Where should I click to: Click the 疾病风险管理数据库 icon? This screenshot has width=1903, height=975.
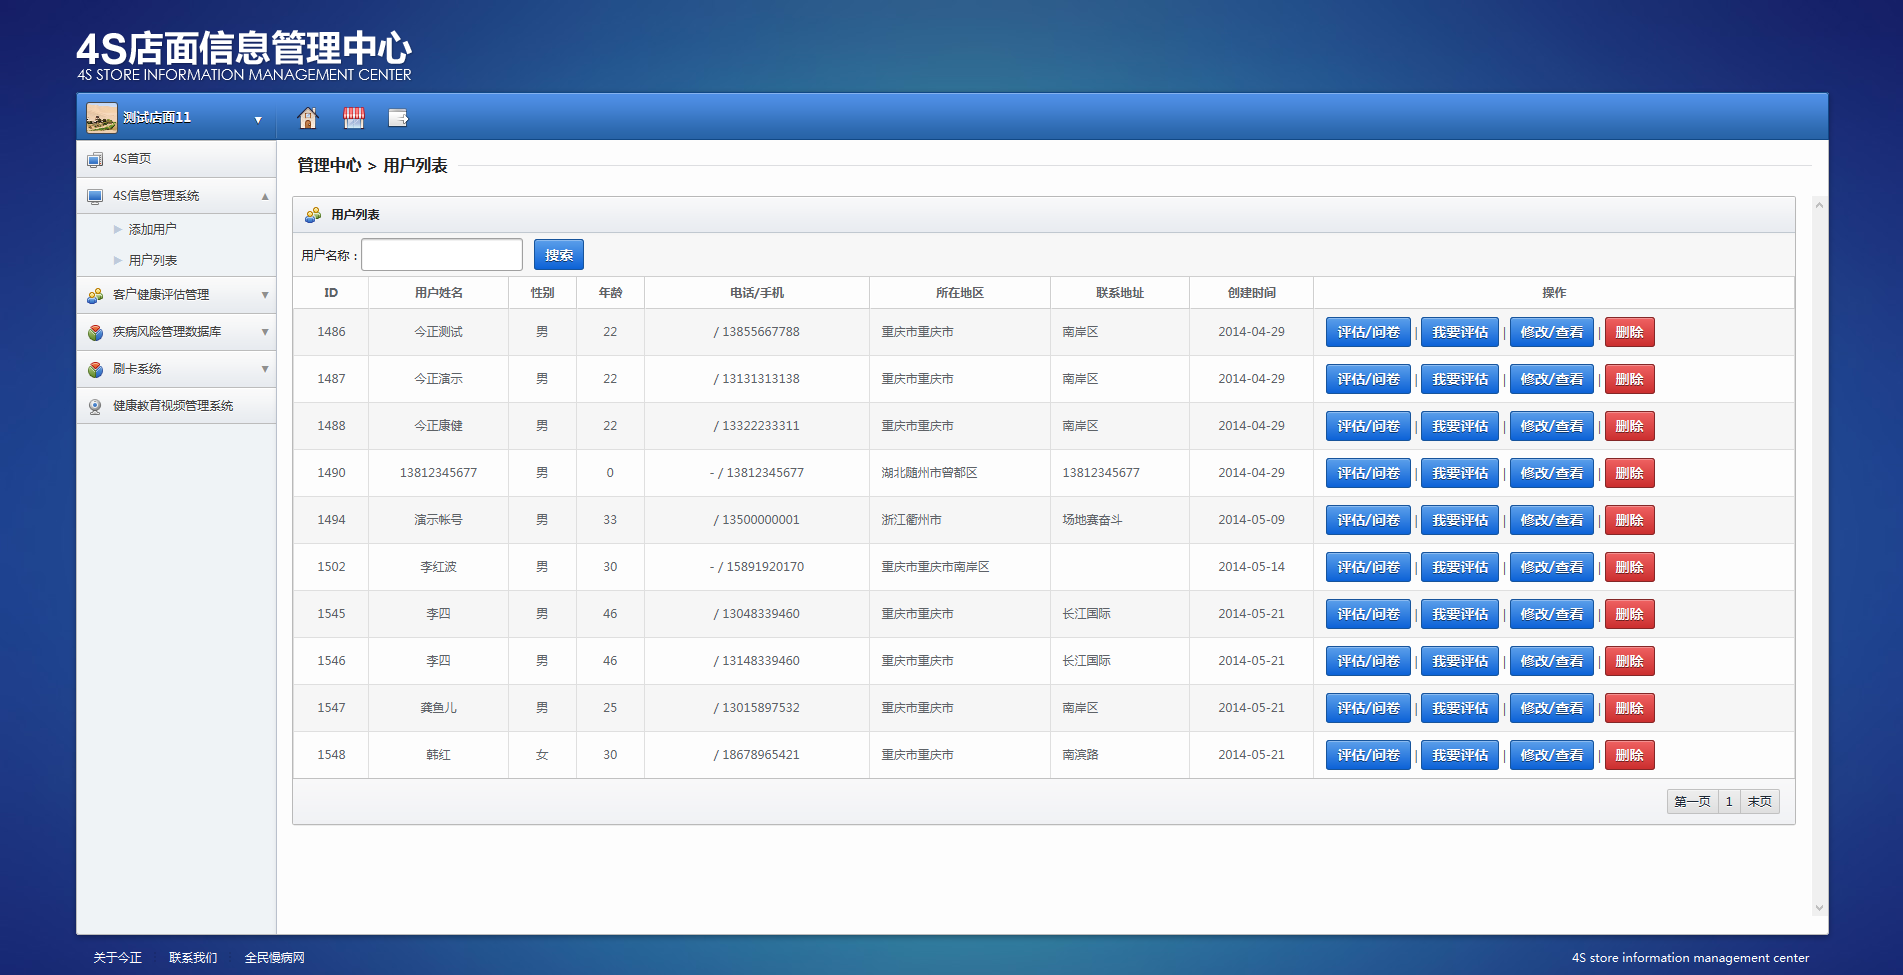coord(95,332)
